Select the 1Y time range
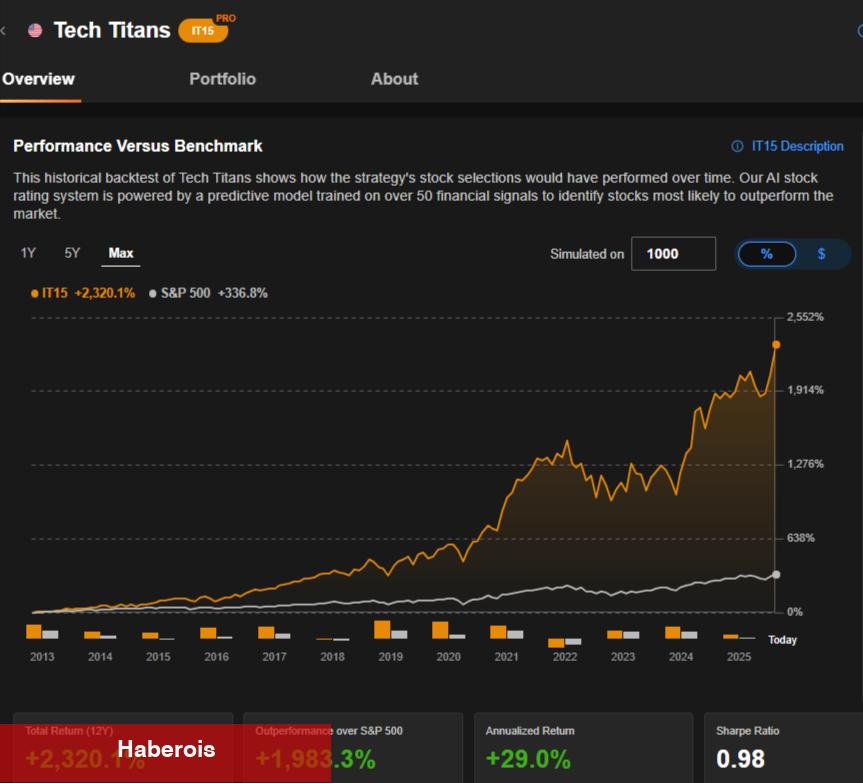This screenshot has height=783, width=863. (28, 253)
